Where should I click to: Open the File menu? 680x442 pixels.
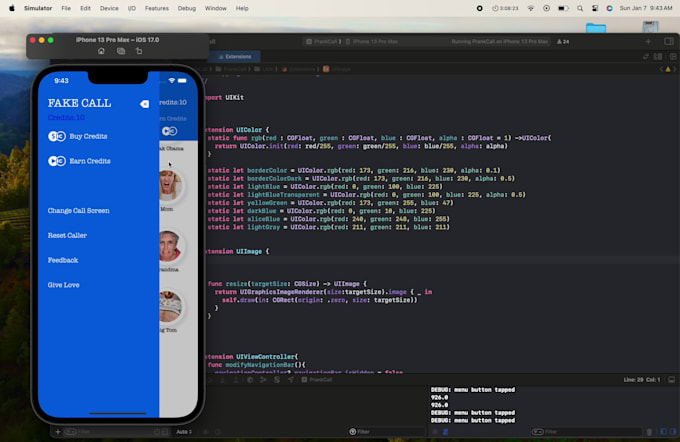pyautogui.click(x=66, y=8)
